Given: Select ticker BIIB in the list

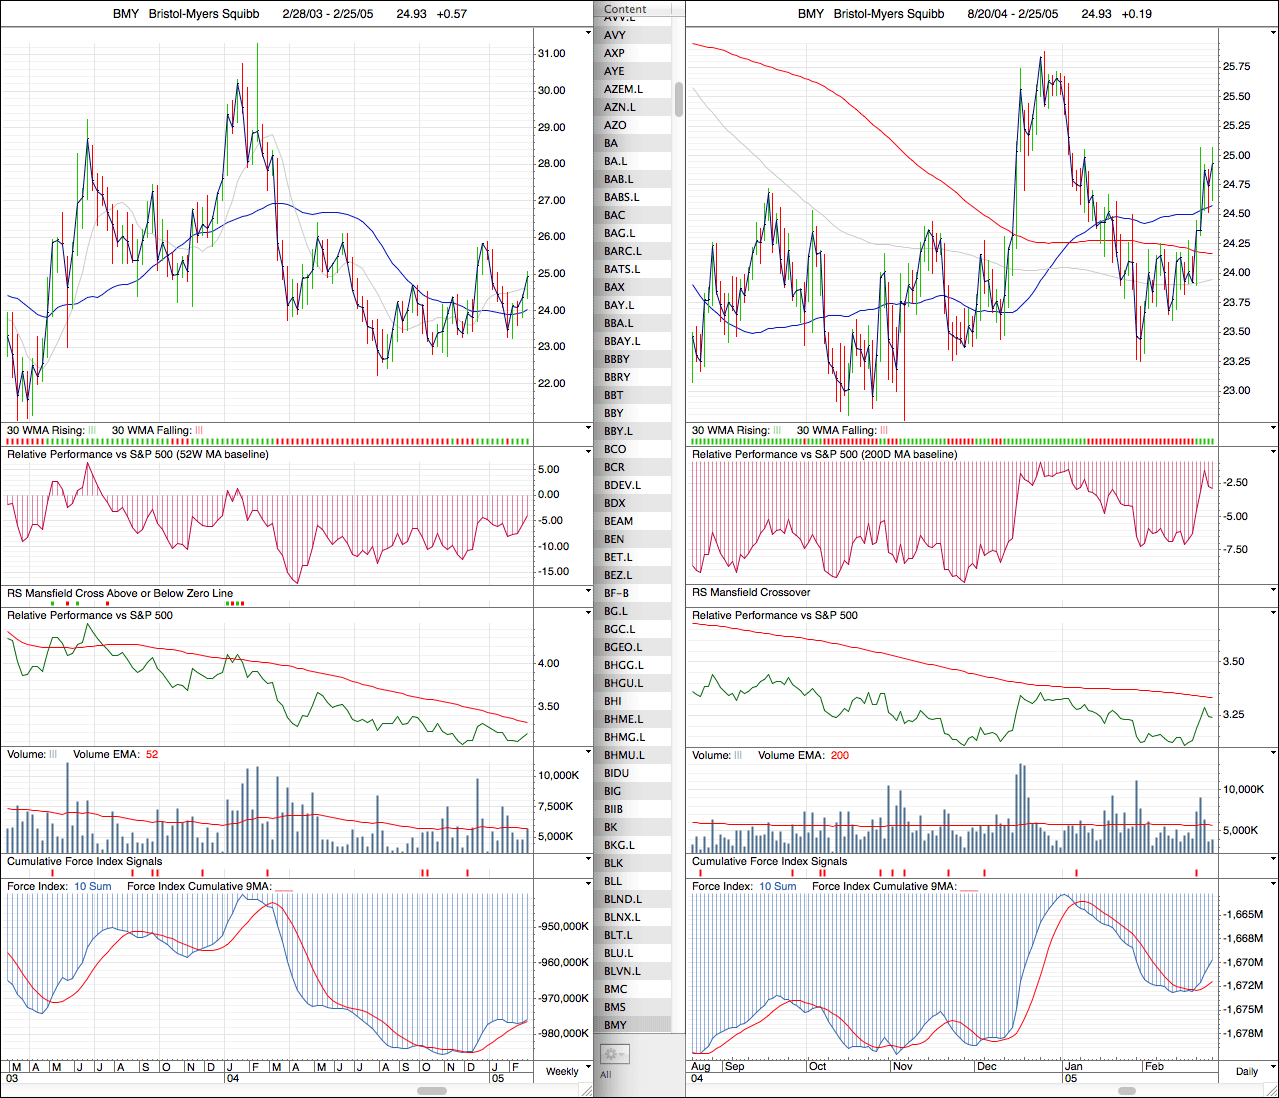Looking at the screenshot, I should pyautogui.click(x=633, y=809).
